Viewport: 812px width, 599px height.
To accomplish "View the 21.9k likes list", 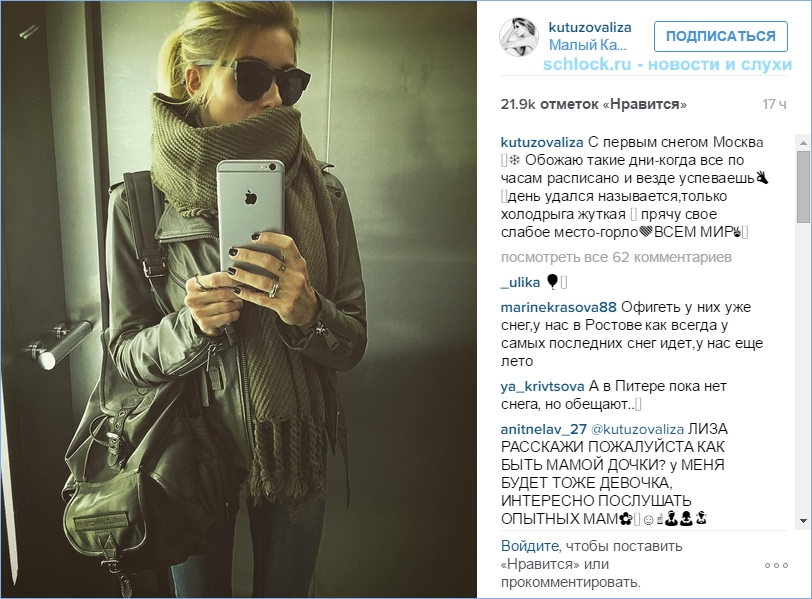I will [x=593, y=105].
